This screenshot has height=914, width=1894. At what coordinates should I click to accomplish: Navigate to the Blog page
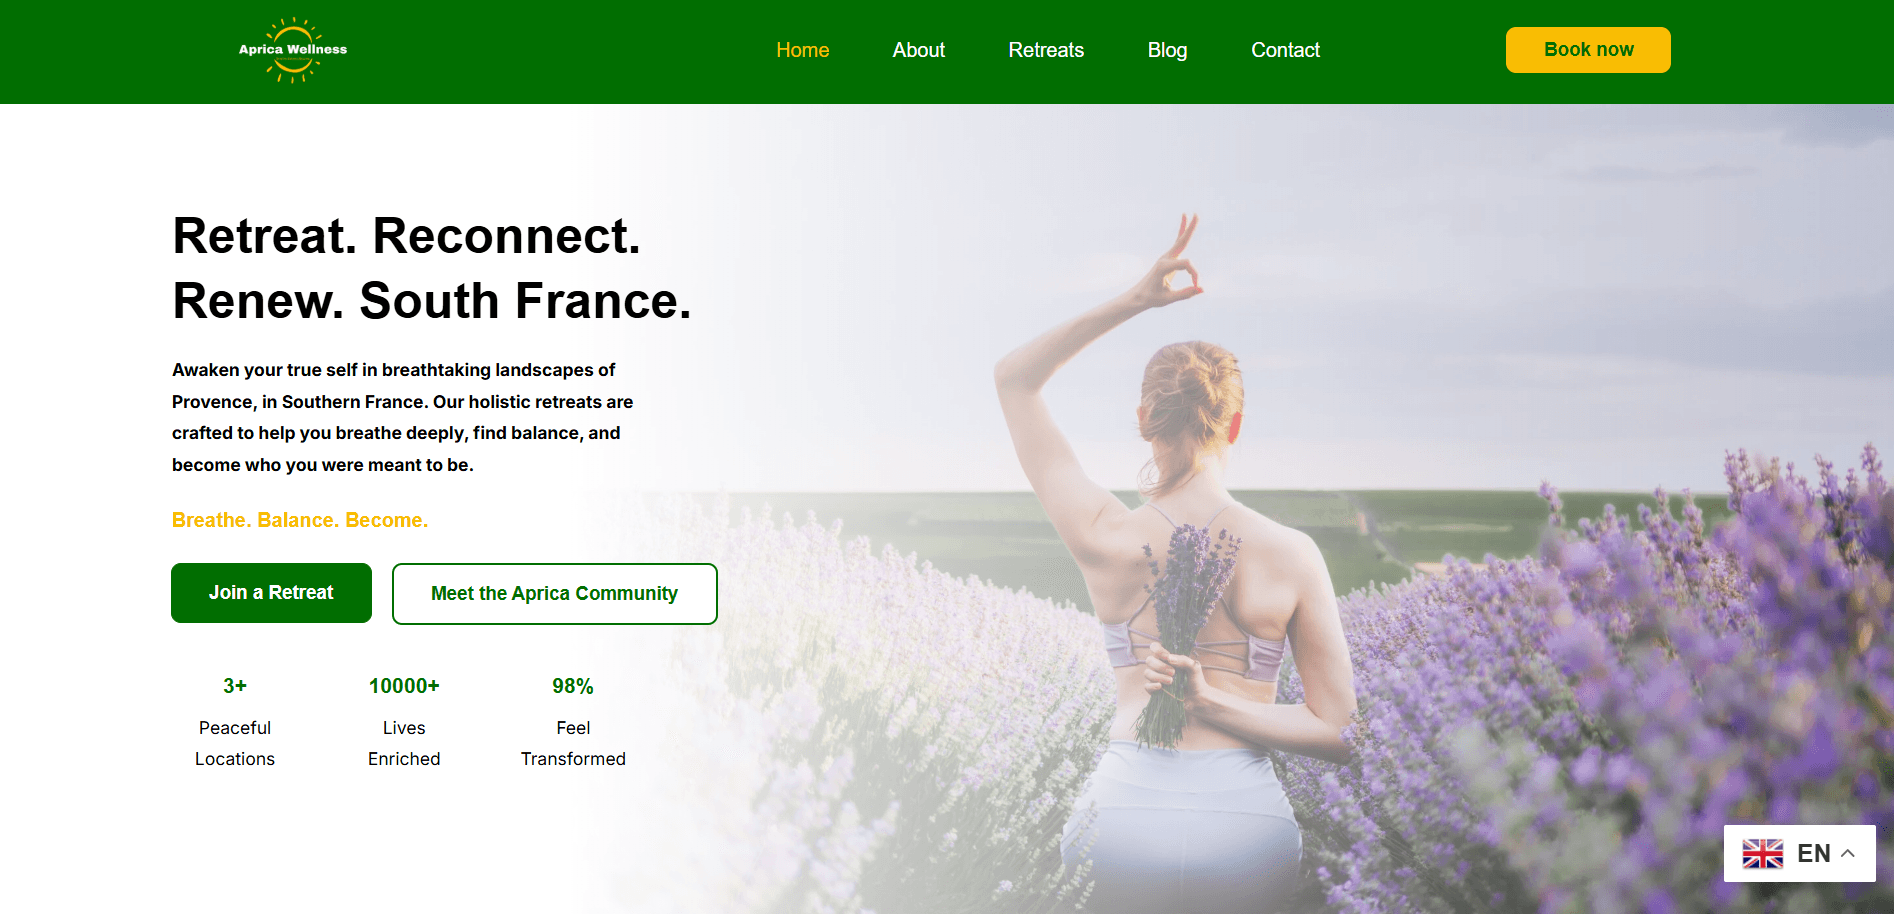coord(1167,50)
